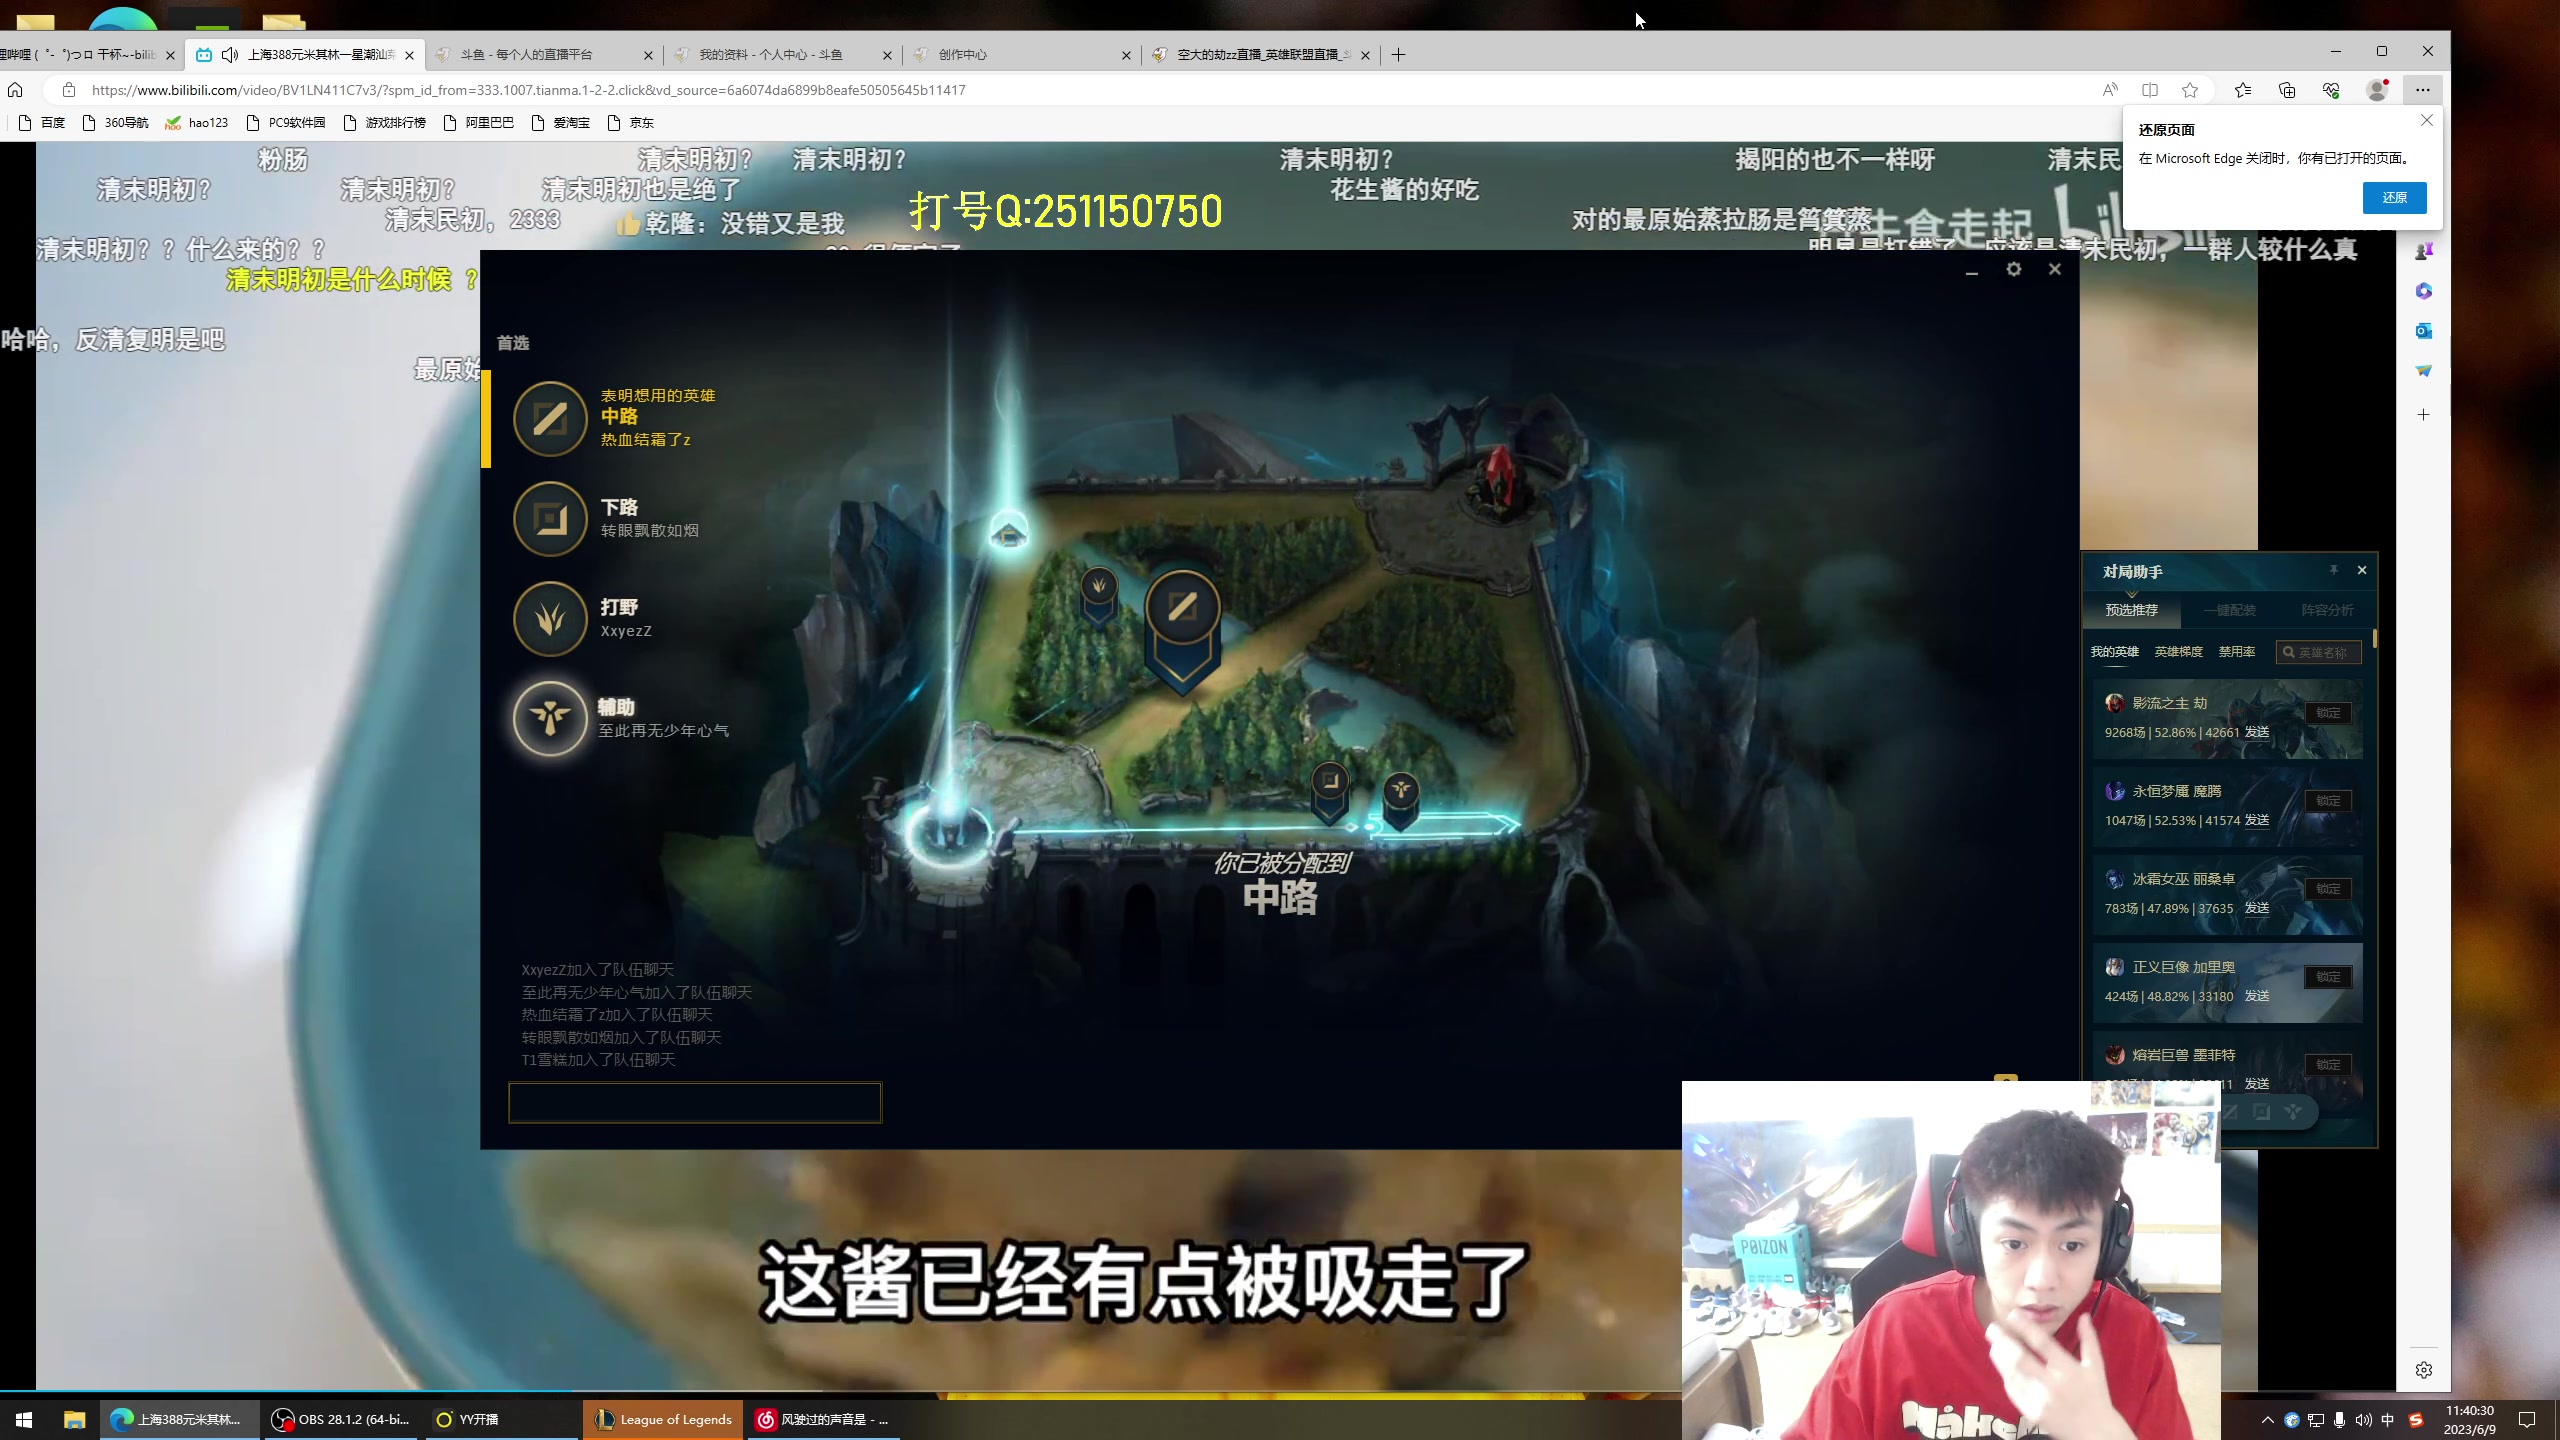Open 360导航 bookmark
The height and width of the screenshot is (1440, 2560).
click(115, 123)
